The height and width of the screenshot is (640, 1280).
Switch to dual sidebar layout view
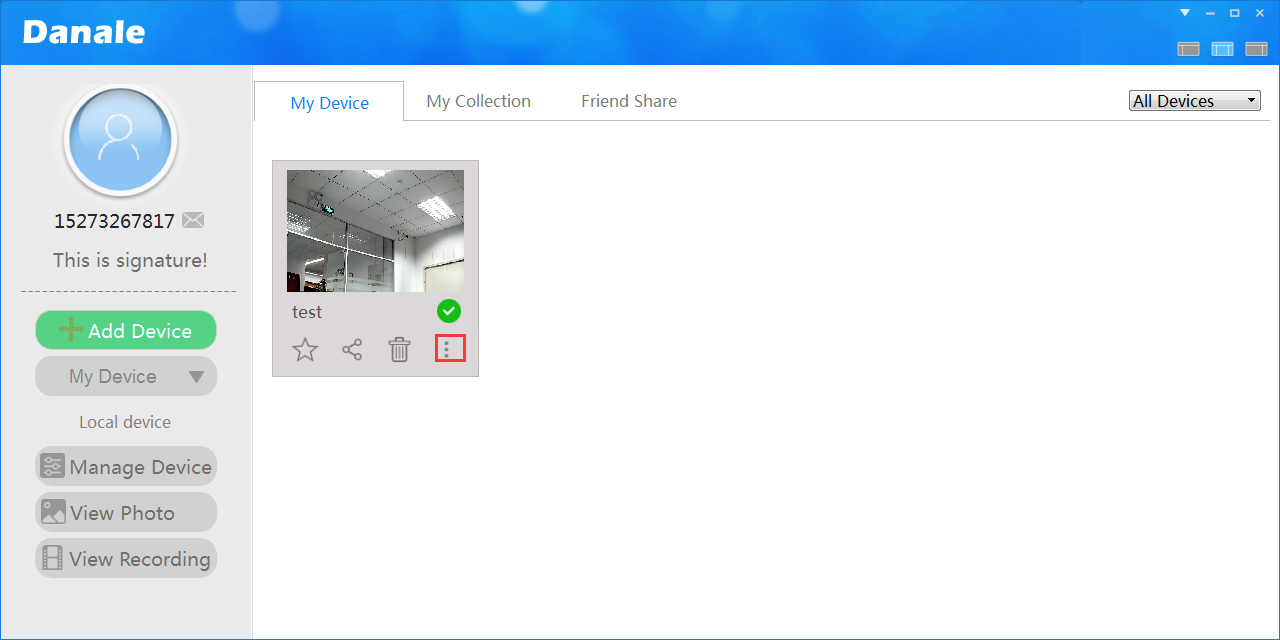click(1222, 49)
